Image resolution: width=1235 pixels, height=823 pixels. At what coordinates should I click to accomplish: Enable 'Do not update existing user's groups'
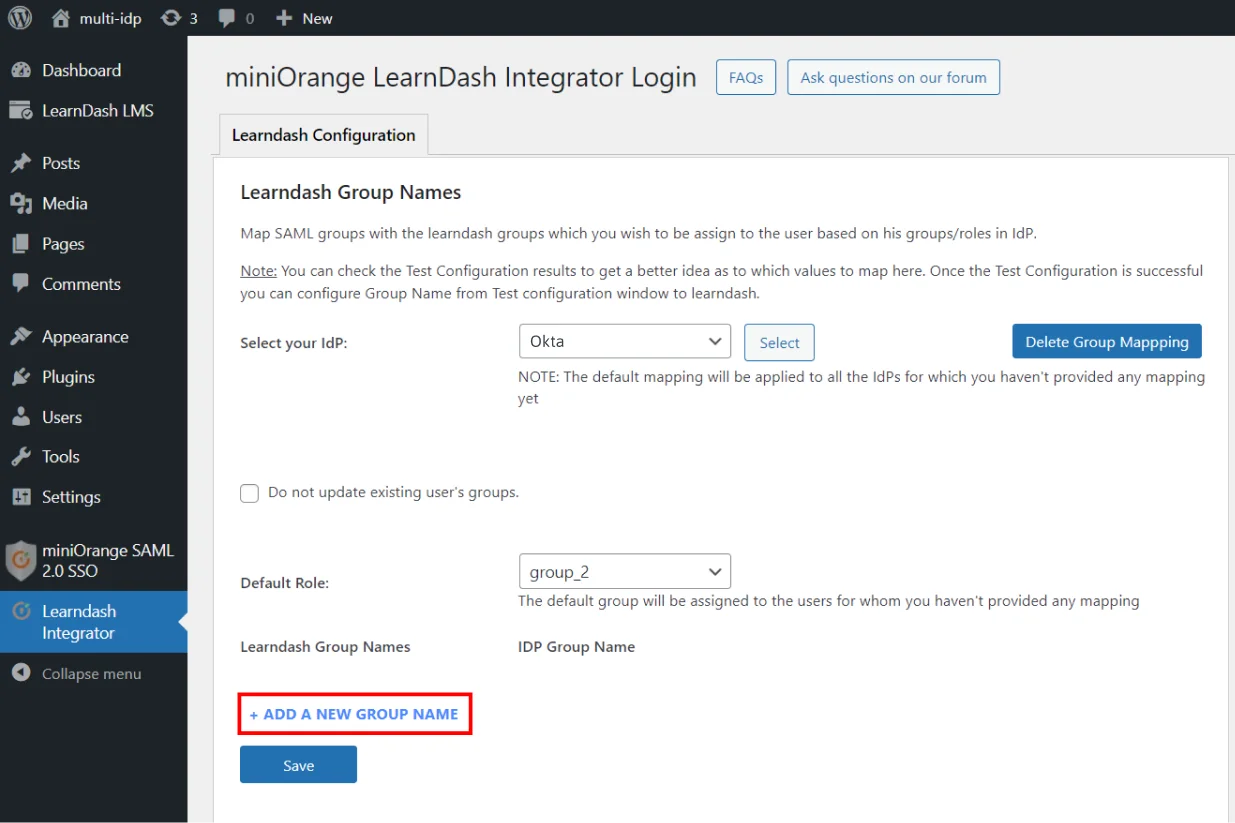(250, 493)
